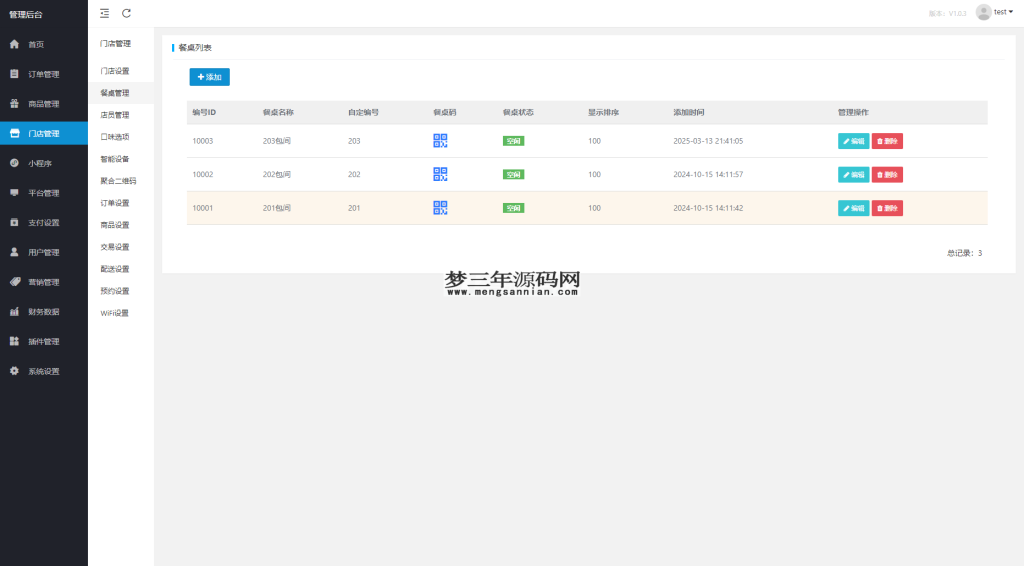This screenshot has height=566, width=1024.
Task: Open the QR code for 201包间
Action: click(x=440, y=208)
